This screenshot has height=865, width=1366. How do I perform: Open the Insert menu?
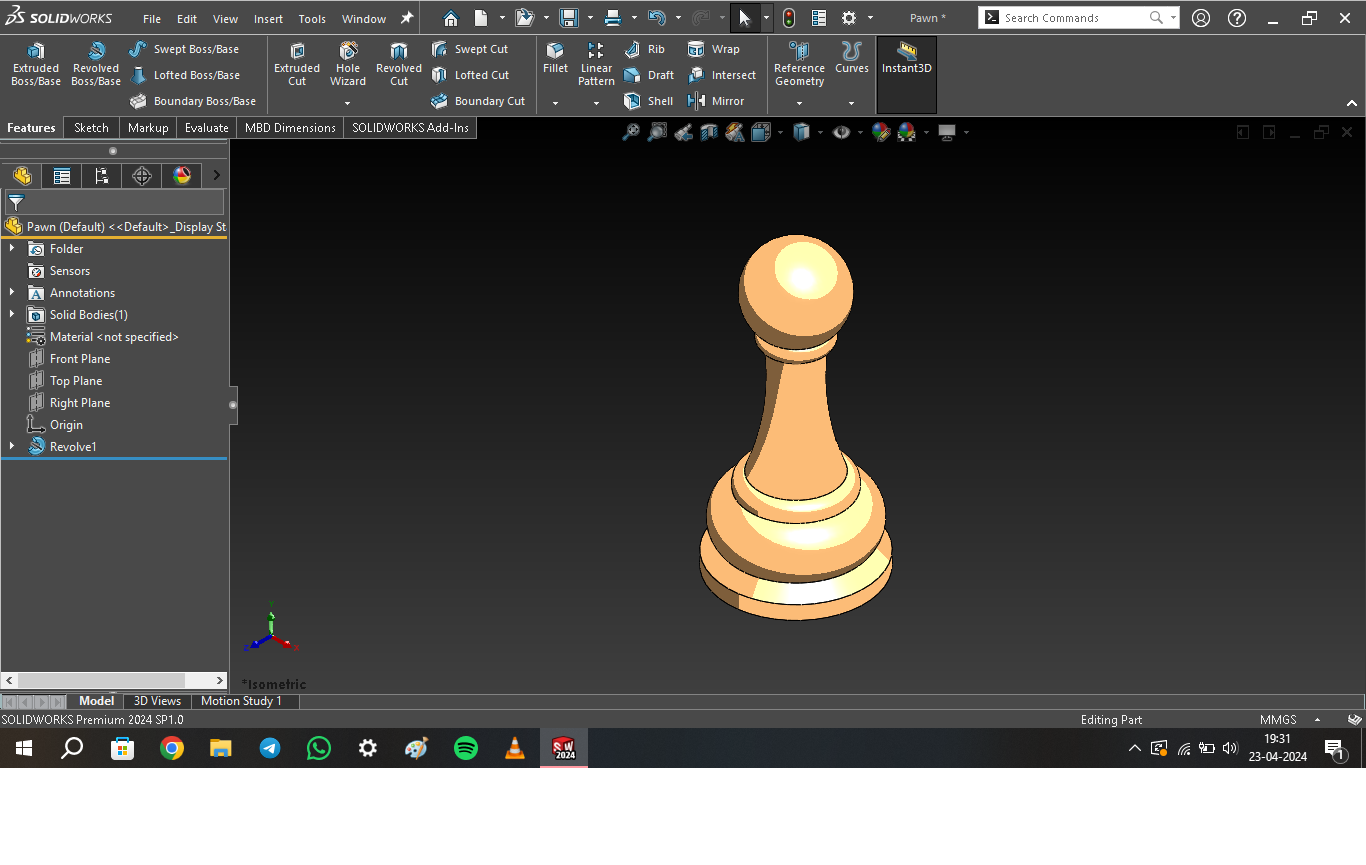[x=268, y=19]
